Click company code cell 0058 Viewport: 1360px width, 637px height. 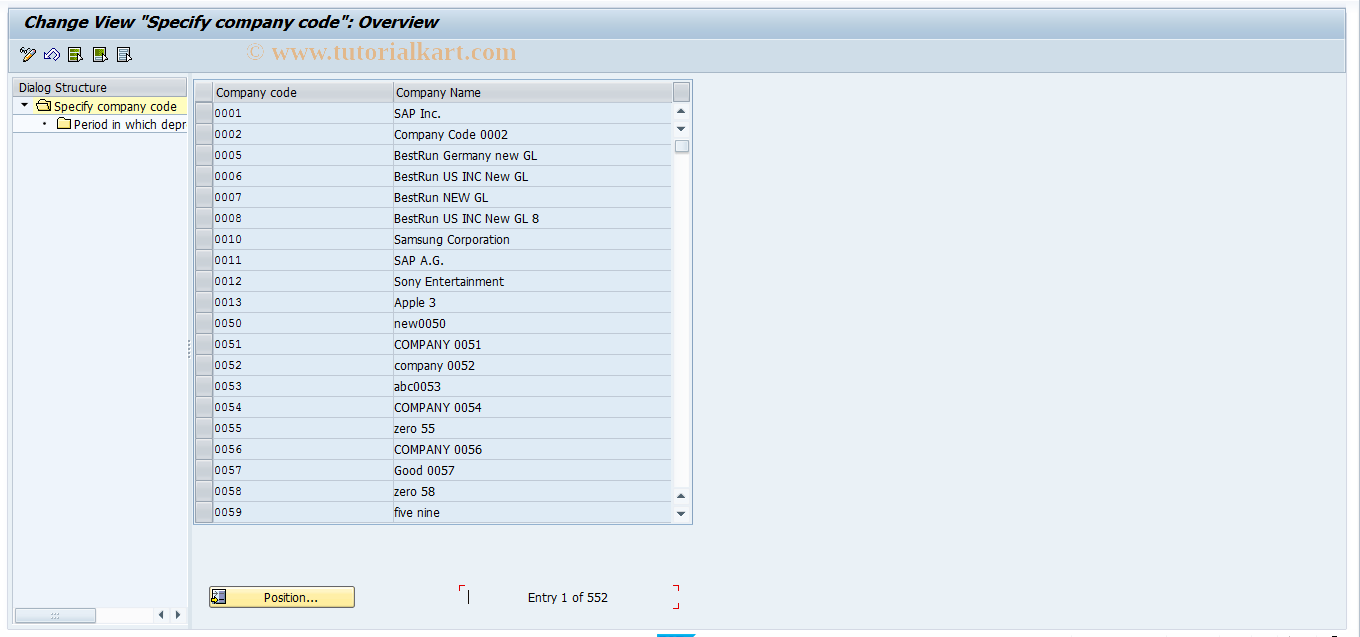(303, 491)
